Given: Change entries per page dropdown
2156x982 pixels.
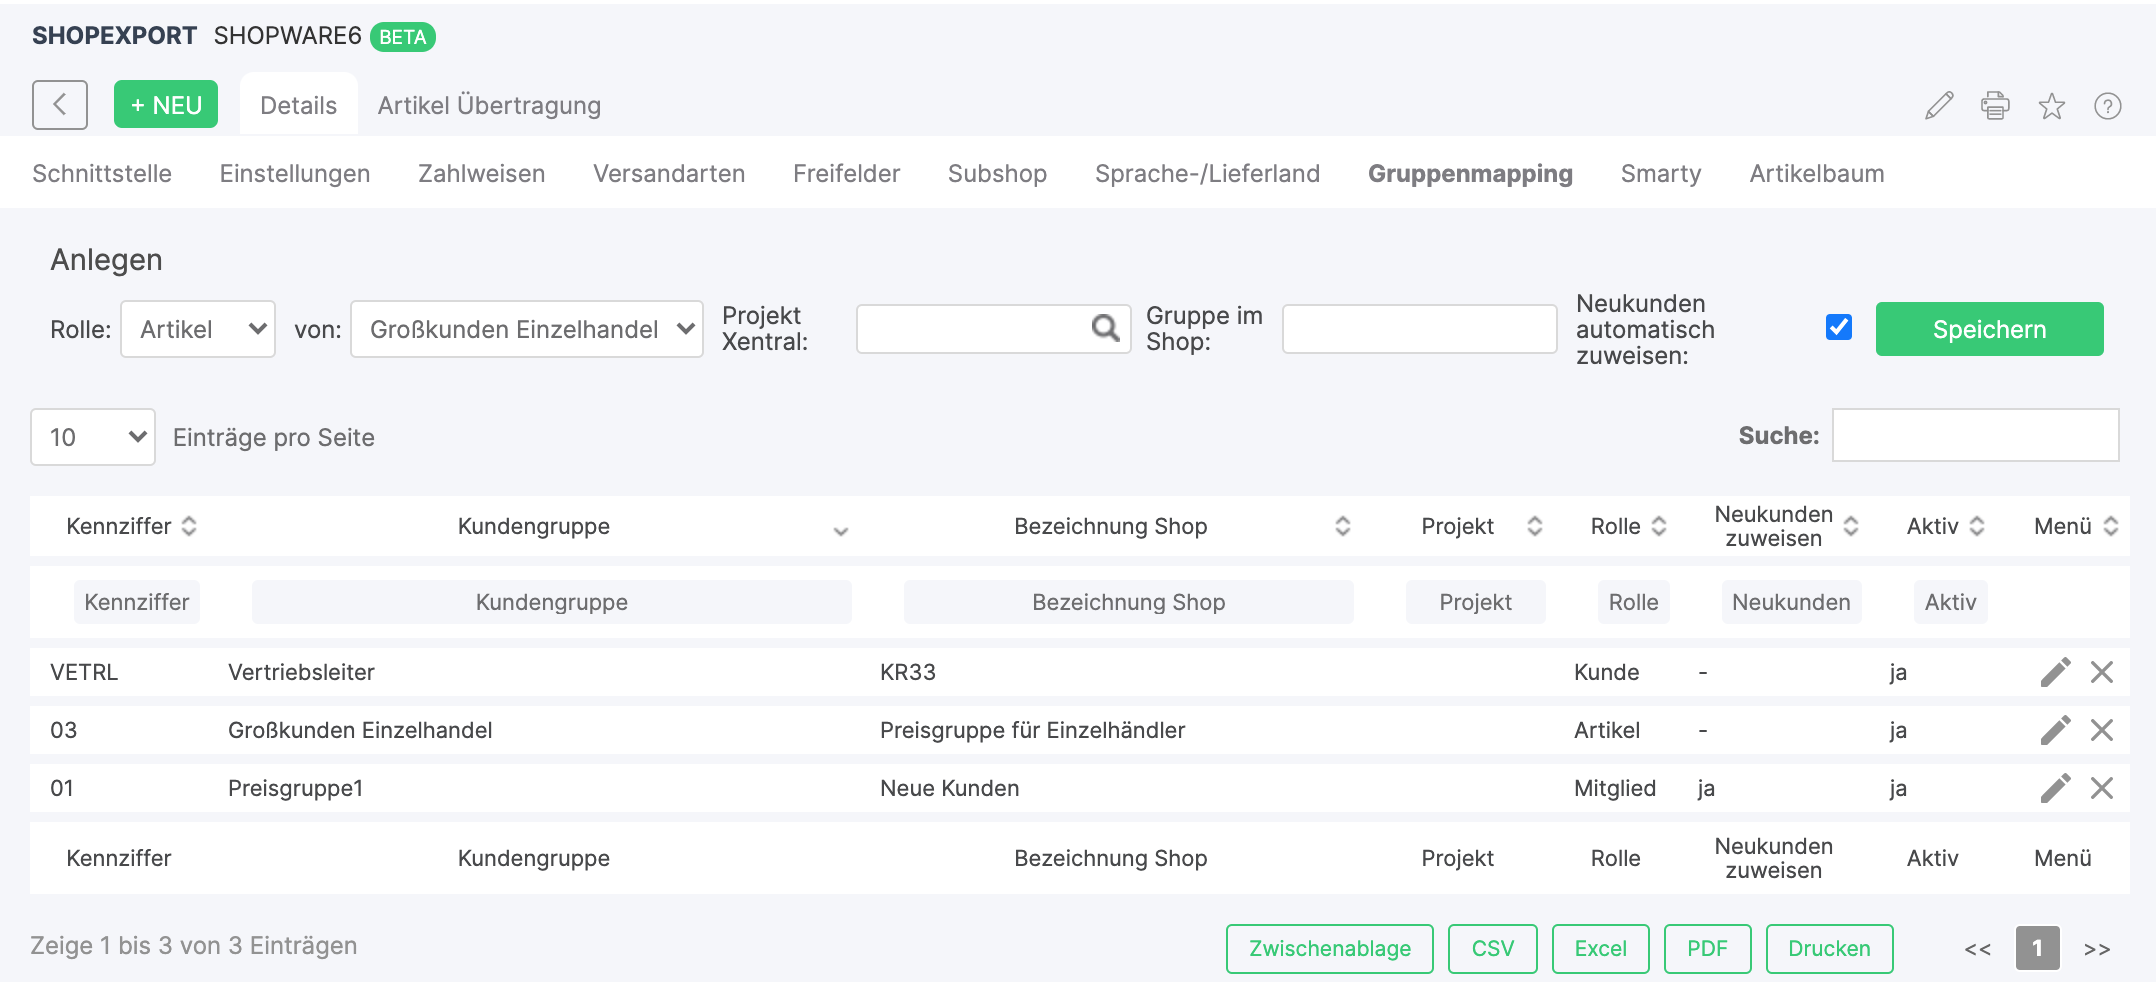Looking at the screenshot, I should coord(93,437).
